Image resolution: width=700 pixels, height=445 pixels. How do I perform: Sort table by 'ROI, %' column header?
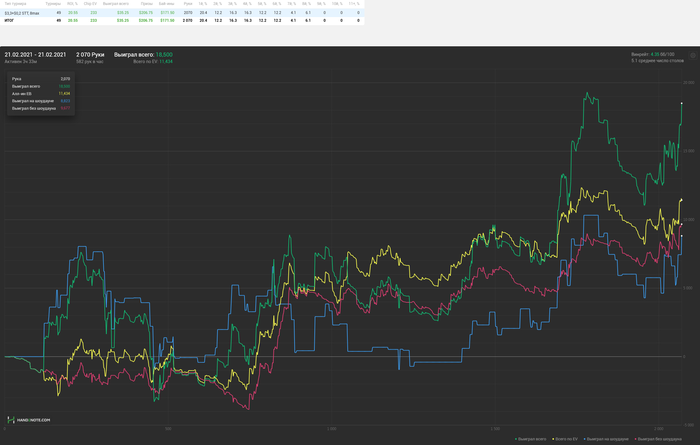coord(72,4)
